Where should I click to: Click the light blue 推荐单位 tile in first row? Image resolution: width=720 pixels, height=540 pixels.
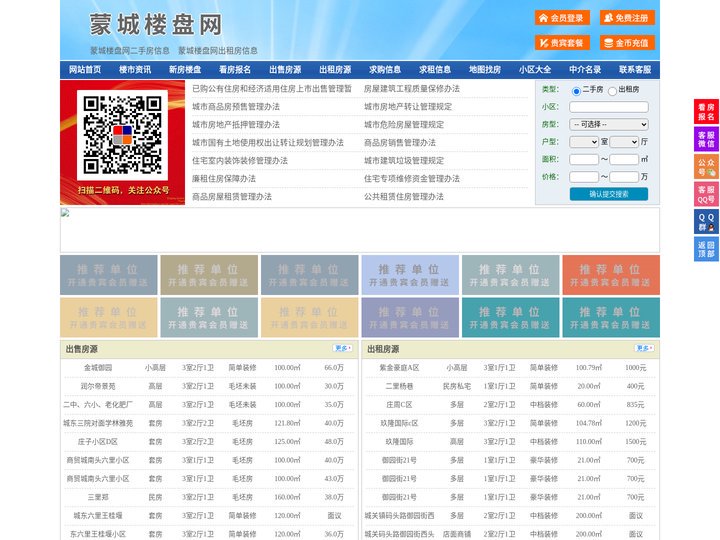pos(410,275)
